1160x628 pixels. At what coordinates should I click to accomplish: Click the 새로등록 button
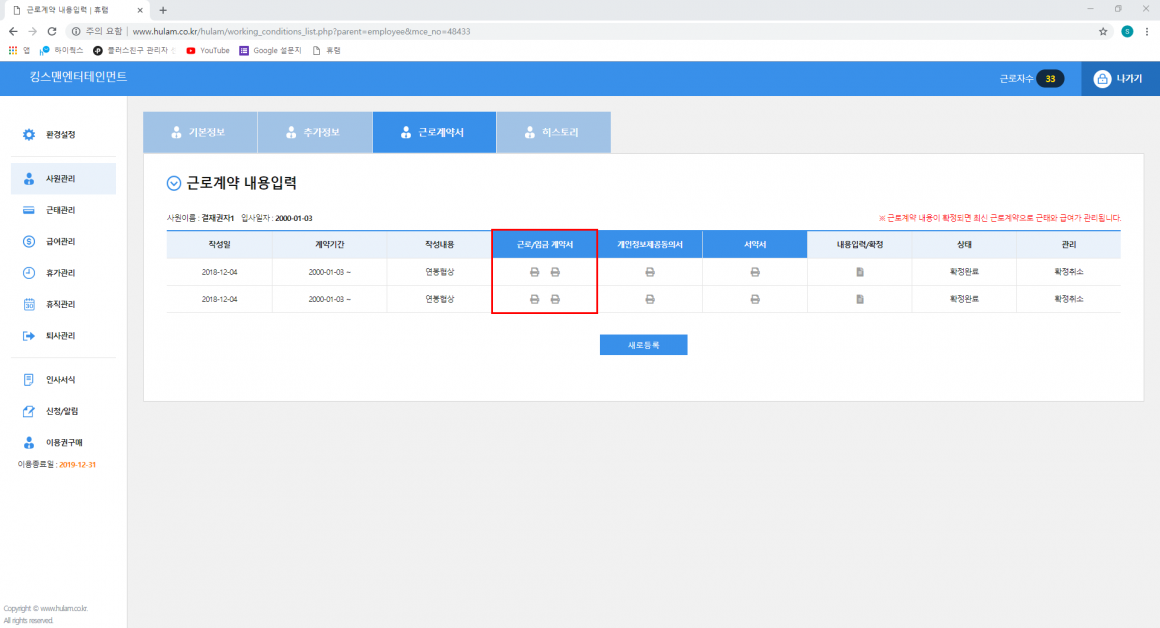click(x=643, y=345)
